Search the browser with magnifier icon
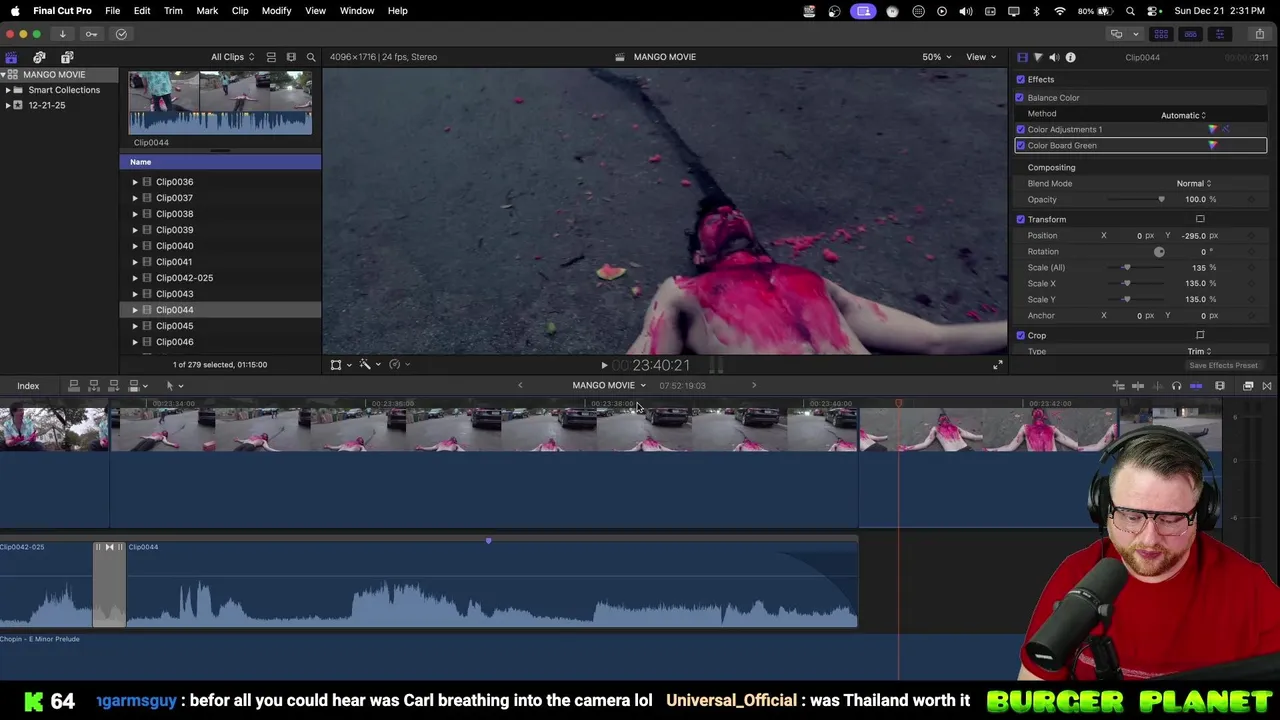The image size is (1280, 720). coord(311,57)
